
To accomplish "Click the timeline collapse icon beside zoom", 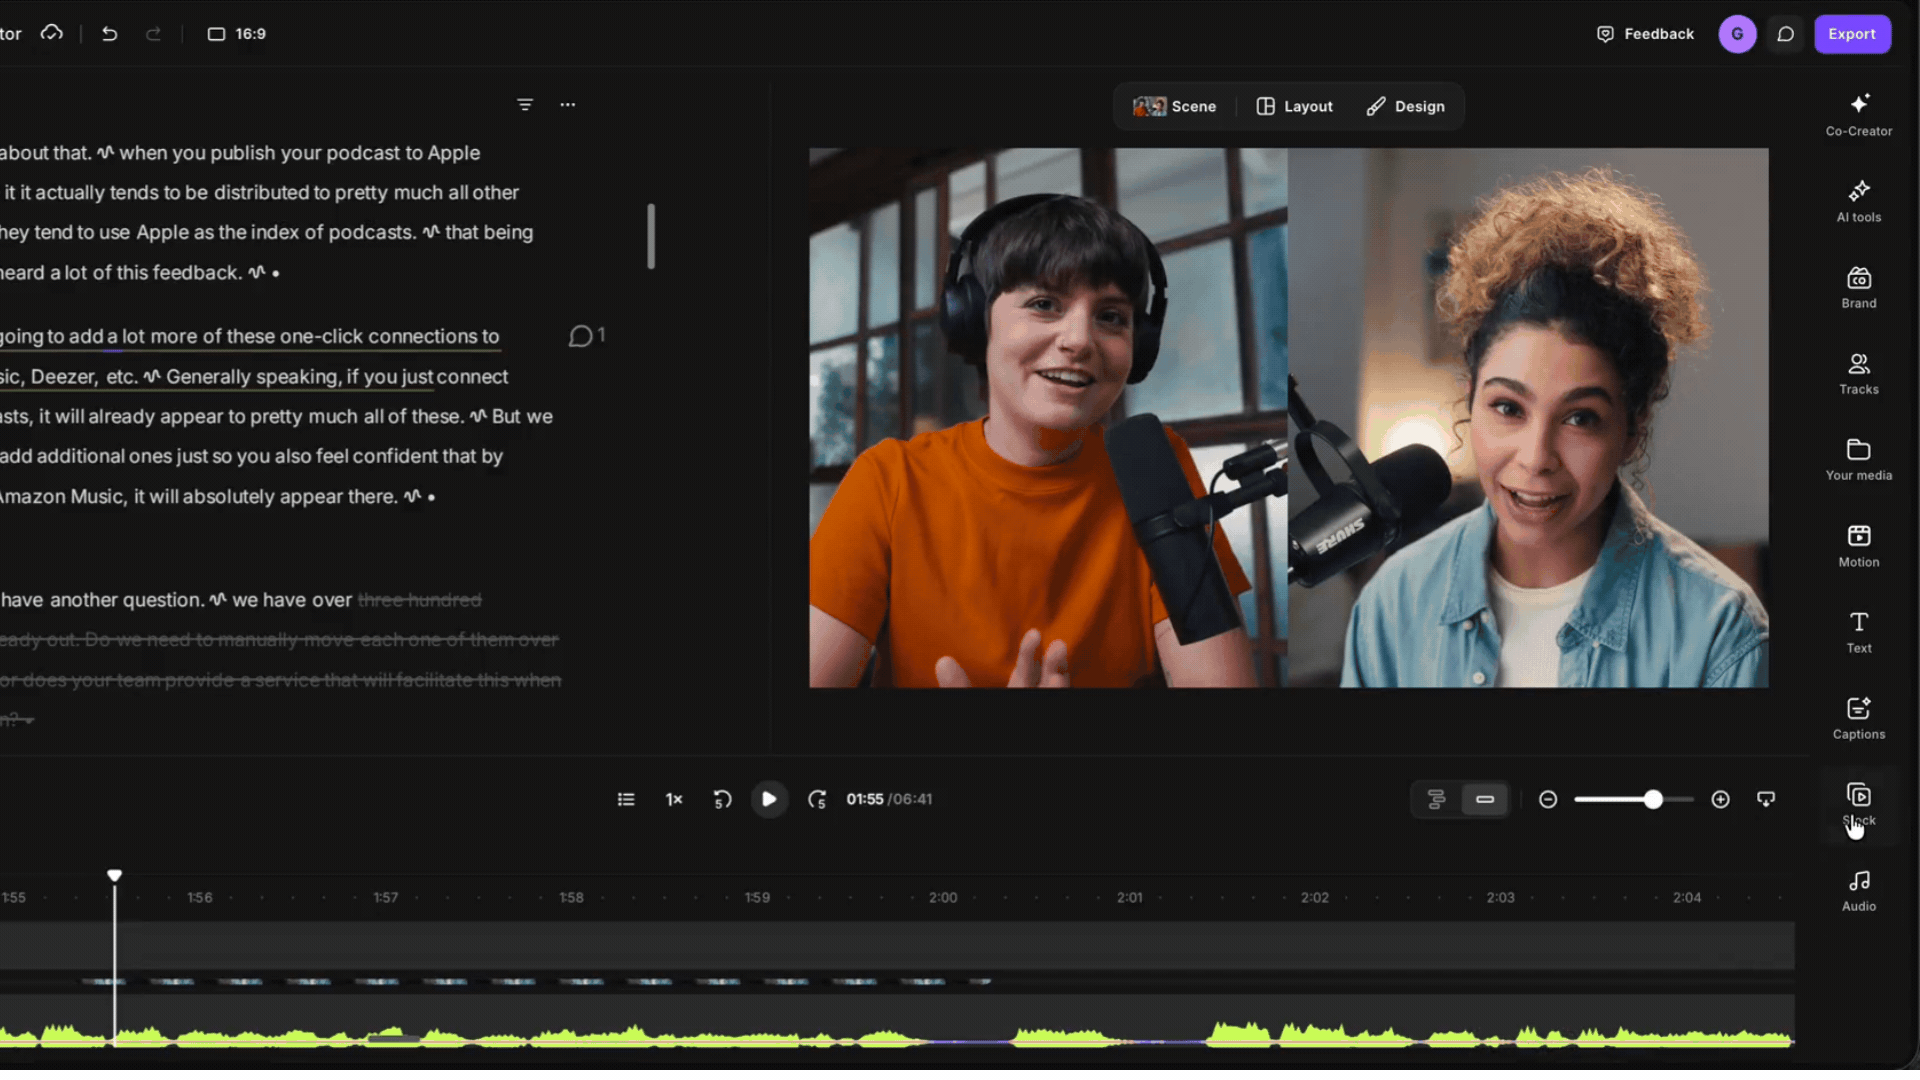I will tap(1766, 799).
